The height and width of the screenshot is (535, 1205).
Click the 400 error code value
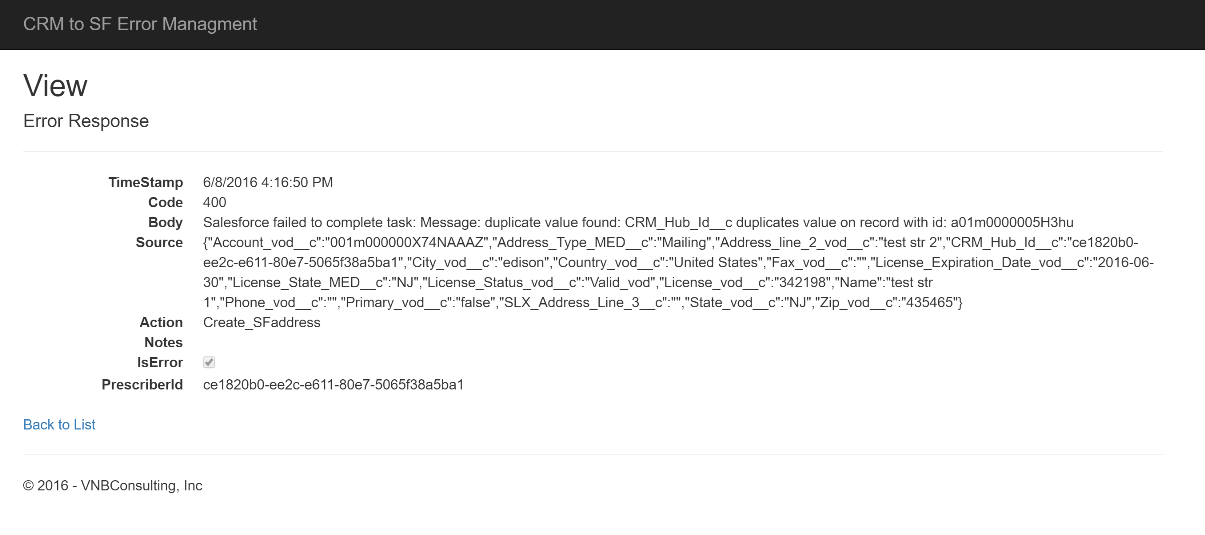214,202
